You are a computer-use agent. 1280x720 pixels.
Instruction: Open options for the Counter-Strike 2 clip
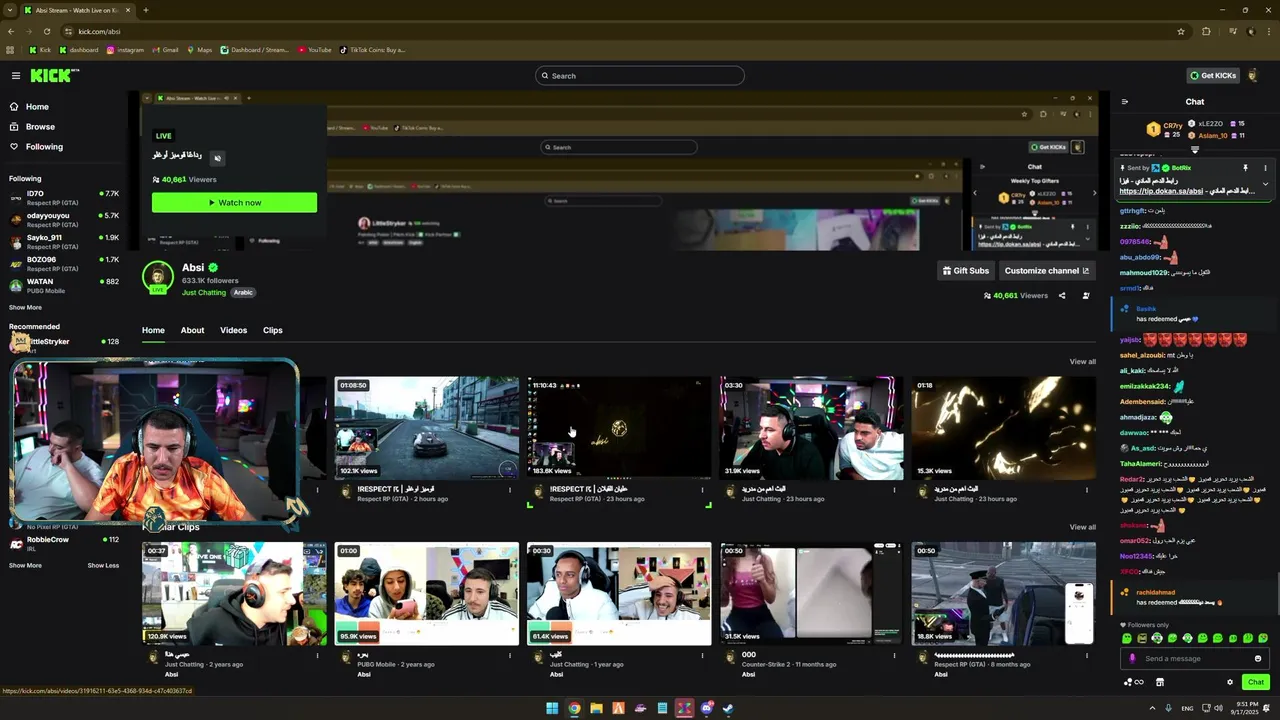click(x=894, y=656)
